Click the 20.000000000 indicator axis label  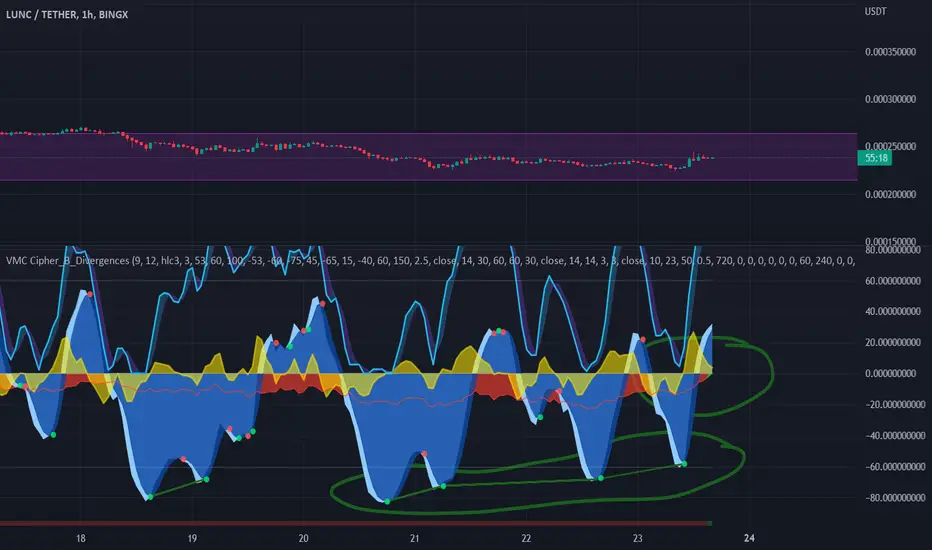click(893, 342)
